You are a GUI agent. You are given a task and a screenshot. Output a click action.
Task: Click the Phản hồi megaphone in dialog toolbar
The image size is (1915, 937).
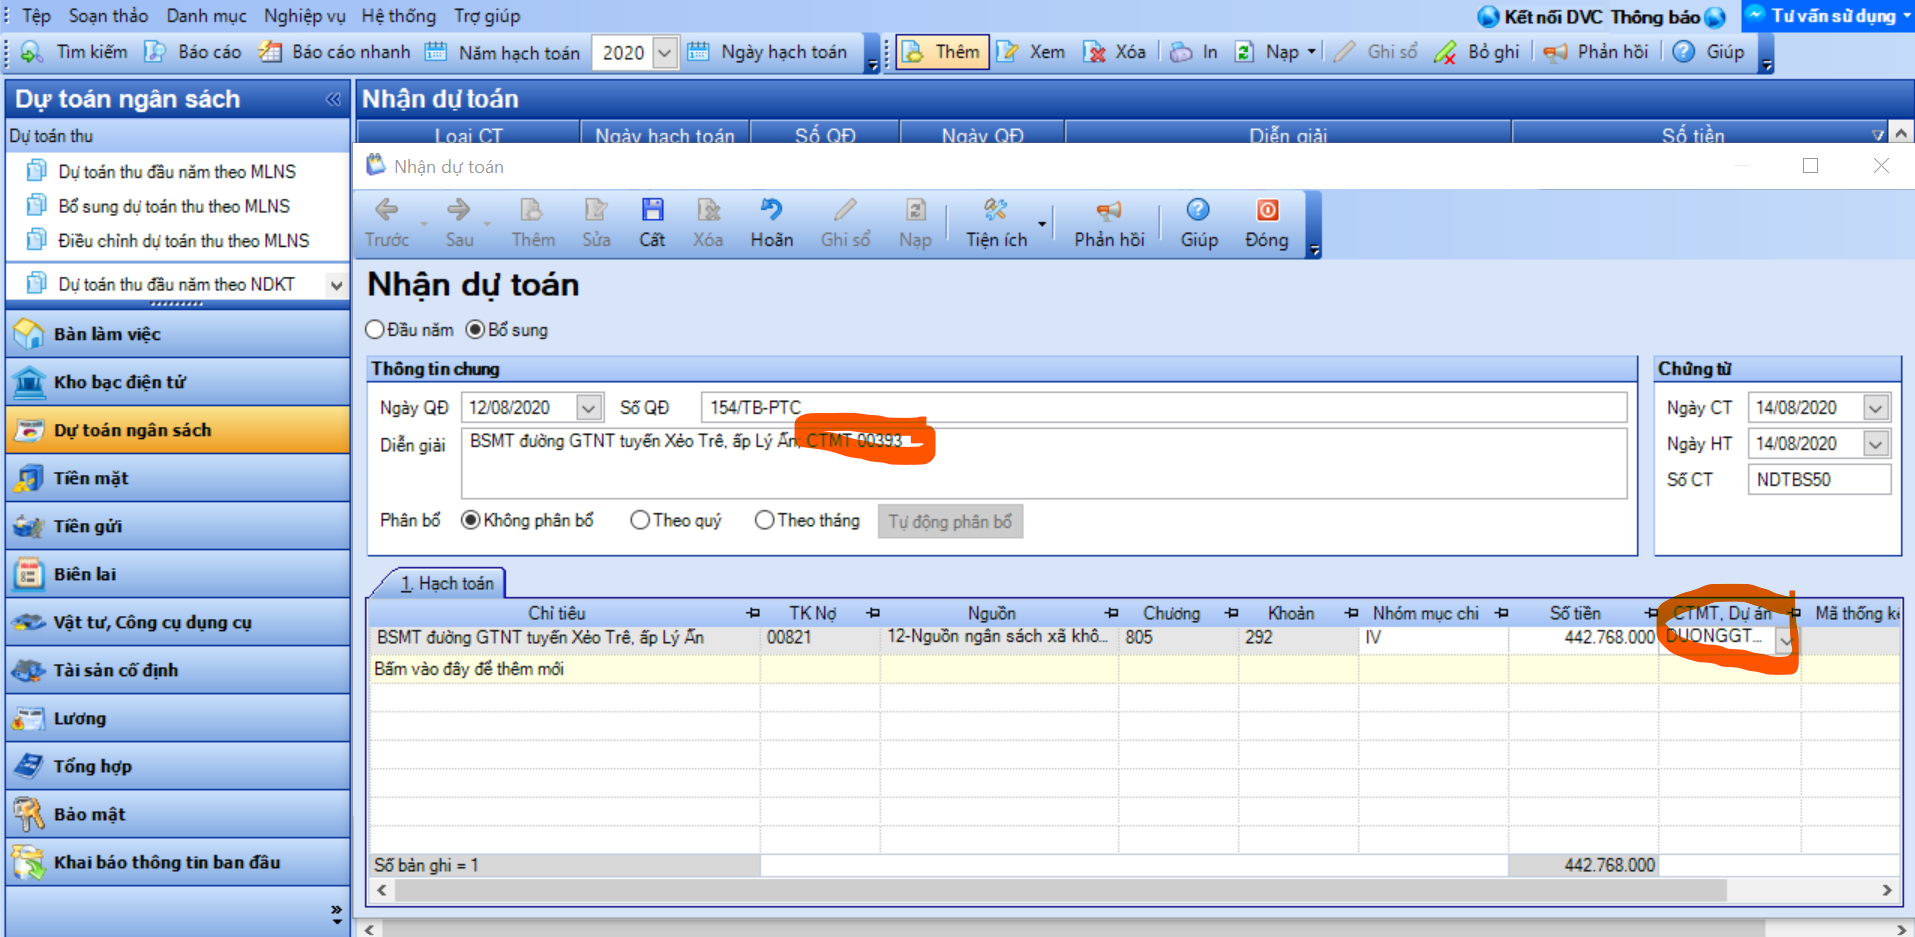(x=1108, y=222)
